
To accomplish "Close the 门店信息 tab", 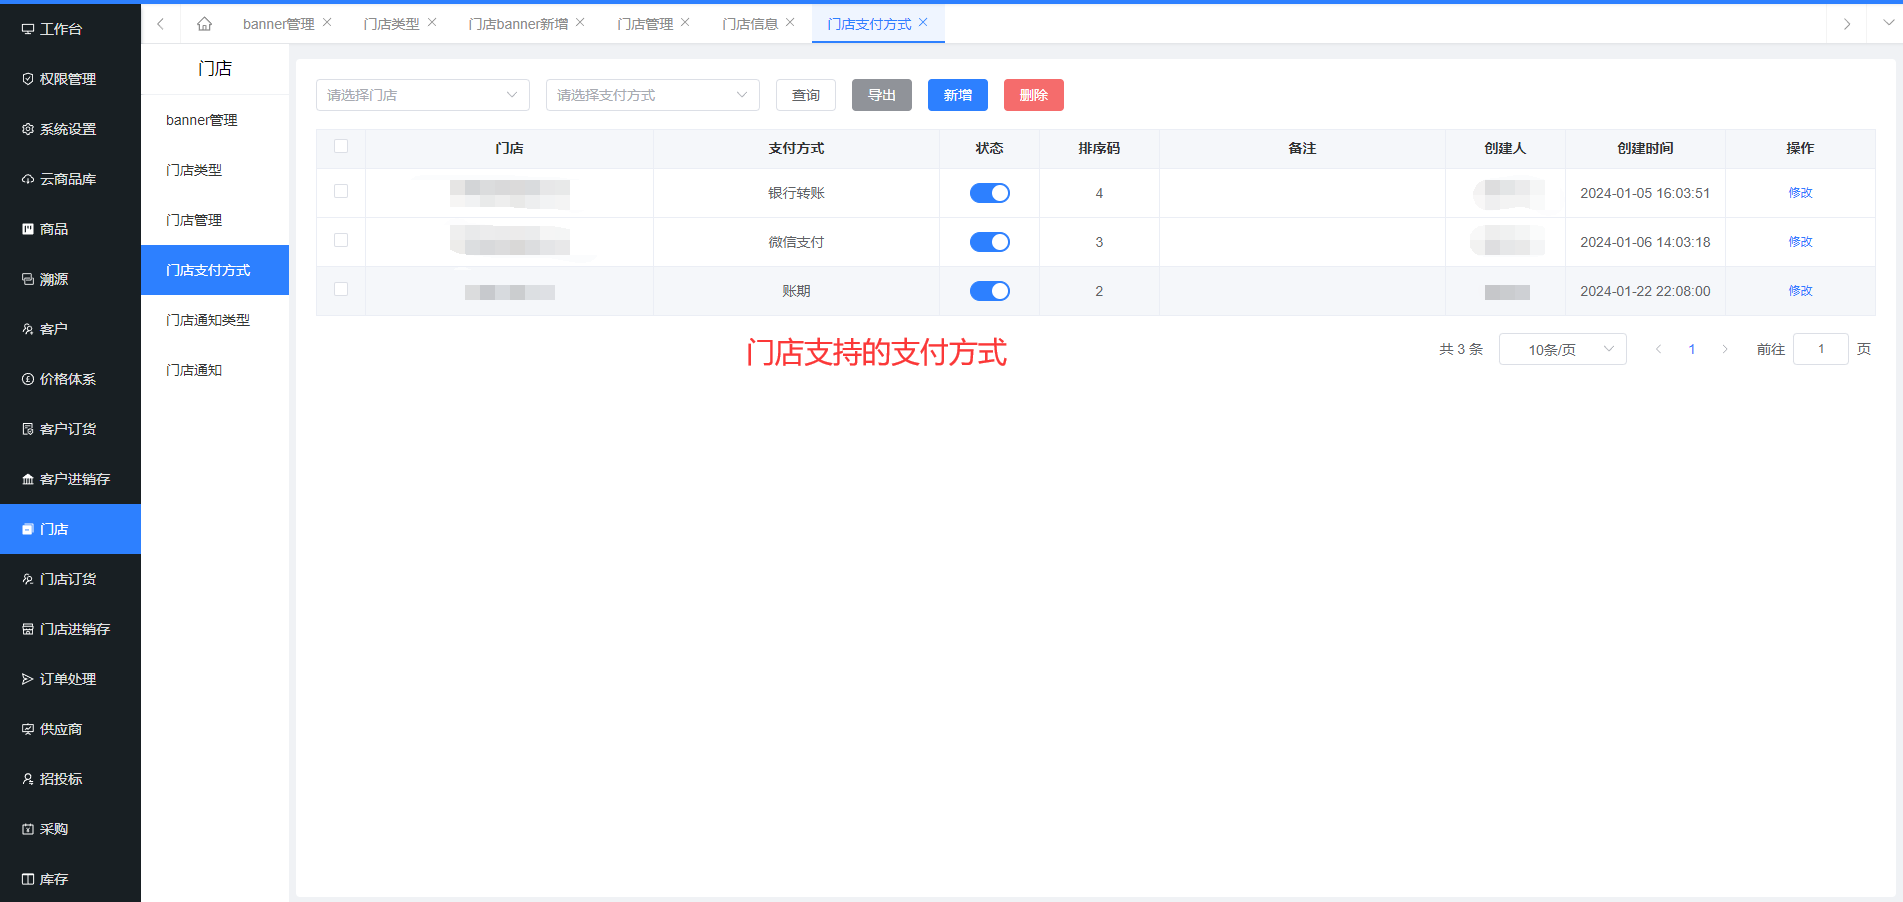I will 790,22.
